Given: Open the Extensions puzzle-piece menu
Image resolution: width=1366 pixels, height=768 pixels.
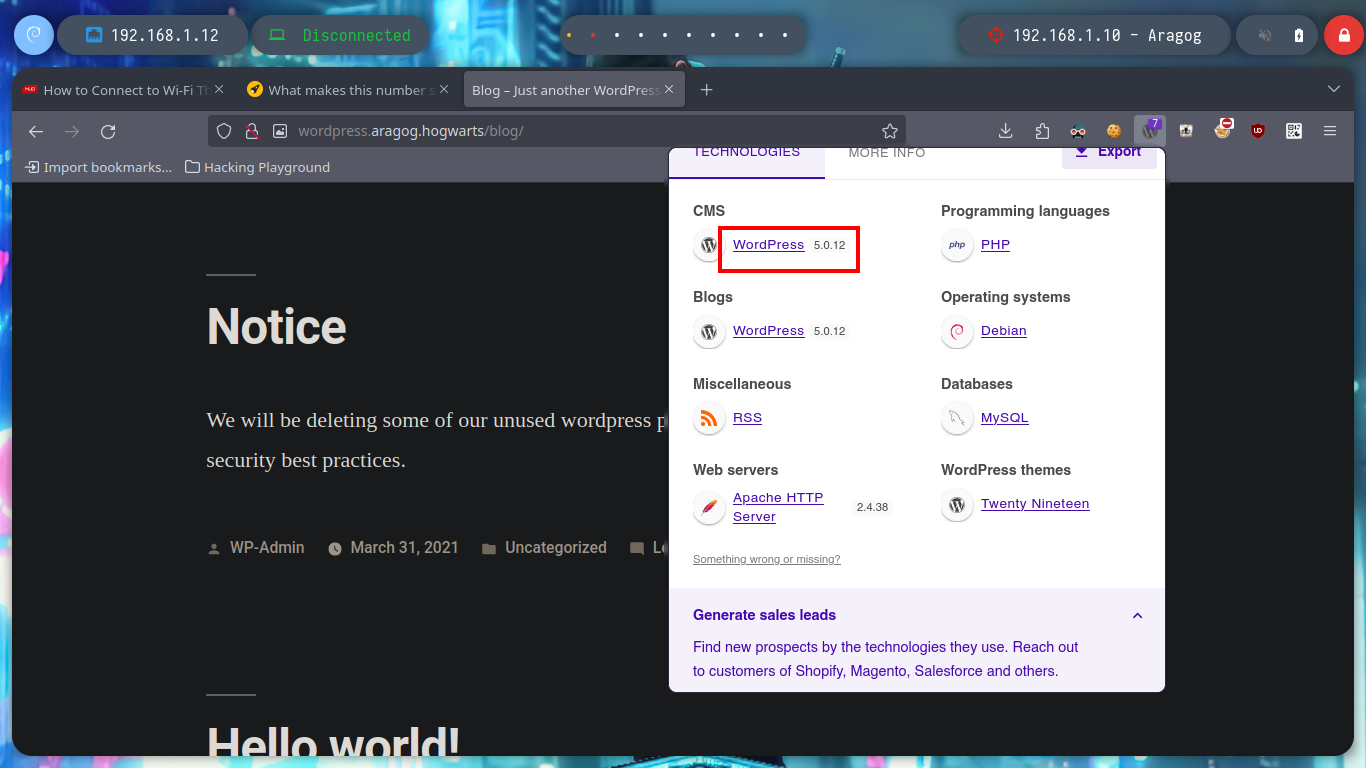Looking at the screenshot, I should pyautogui.click(x=1042, y=131).
